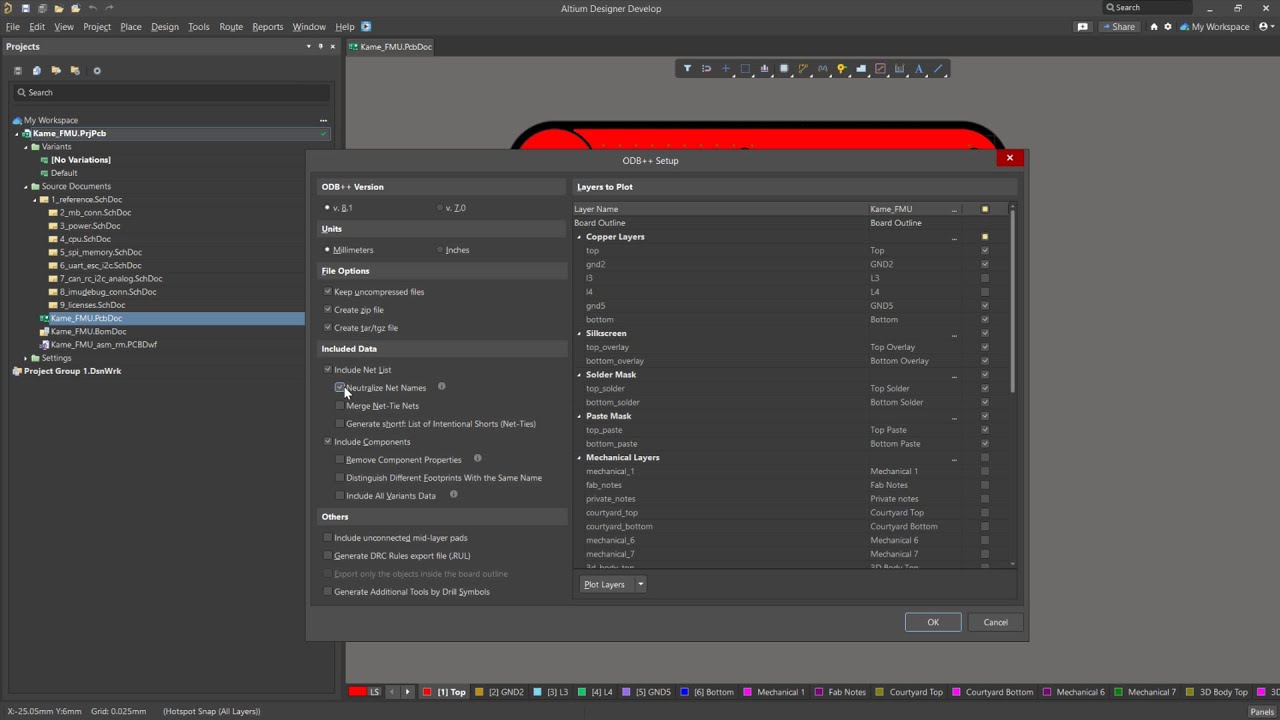
Task: Select the keepout region tool icon
Action: [x=880, y=69]
